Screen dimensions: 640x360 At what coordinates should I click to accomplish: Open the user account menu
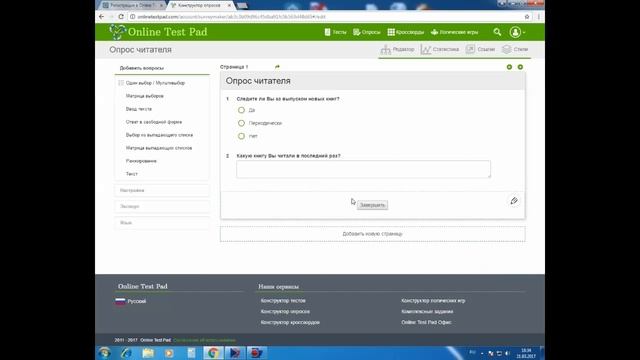click(517, 32)
